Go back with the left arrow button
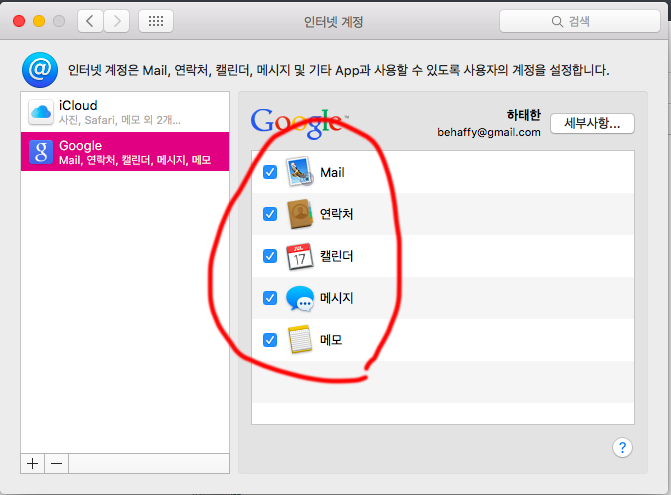This screenshot has height=495, width=671. click(90, 21)
